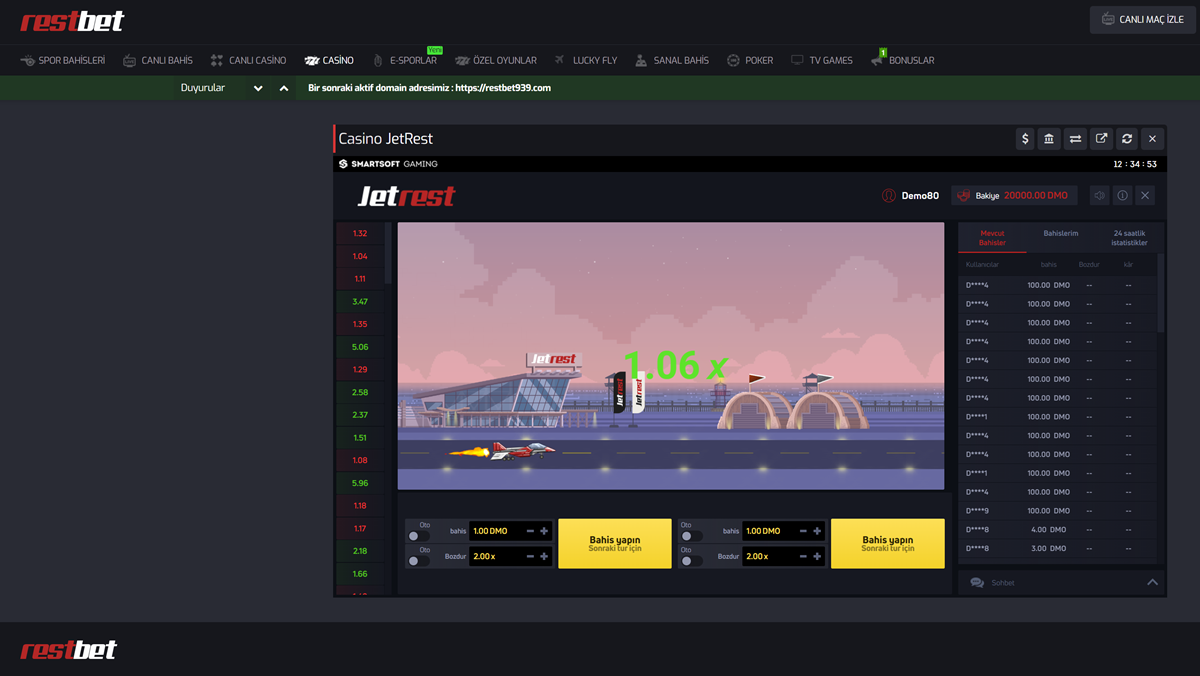The width and height of the screenshot is (1200, 676).
Task: Click first yellow Bahis yapın button
Action: 615,543
